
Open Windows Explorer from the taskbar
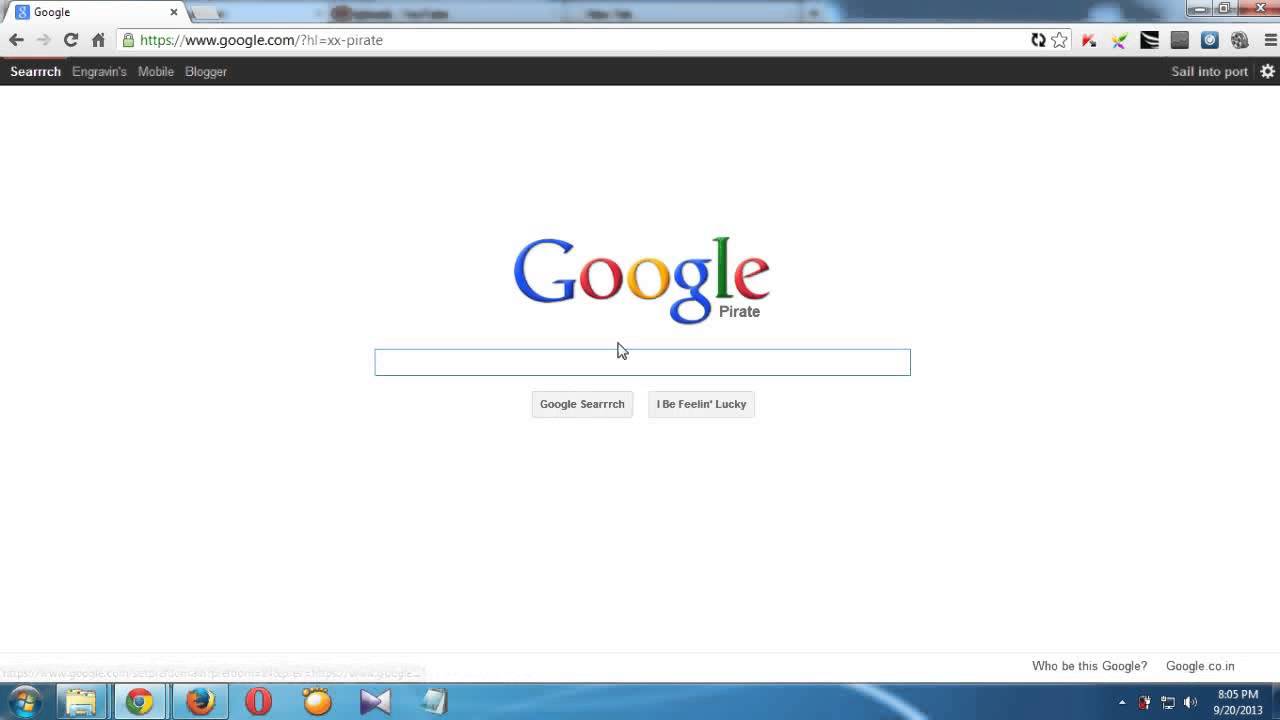pos(81,701)
